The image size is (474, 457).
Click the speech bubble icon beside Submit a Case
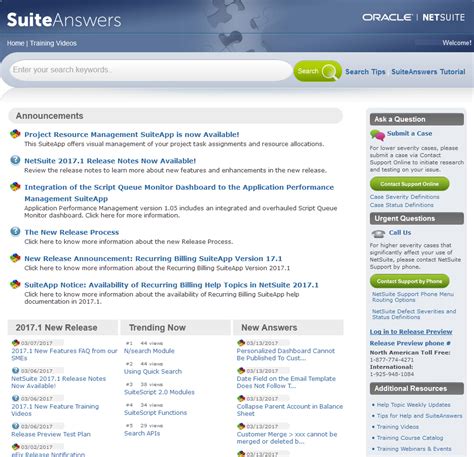tap(377, 135)
